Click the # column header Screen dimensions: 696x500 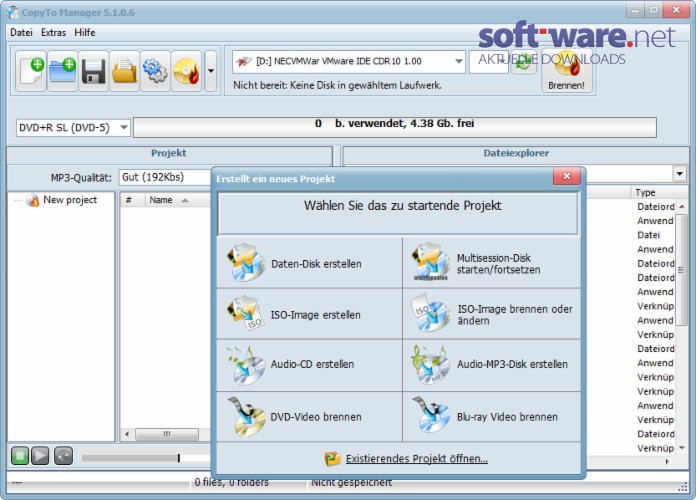coord(132,200)
